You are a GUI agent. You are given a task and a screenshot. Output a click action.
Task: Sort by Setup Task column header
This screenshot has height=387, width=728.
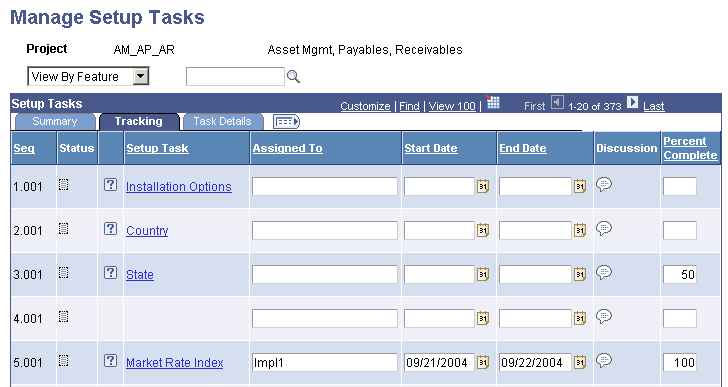(x=157, y=148)
